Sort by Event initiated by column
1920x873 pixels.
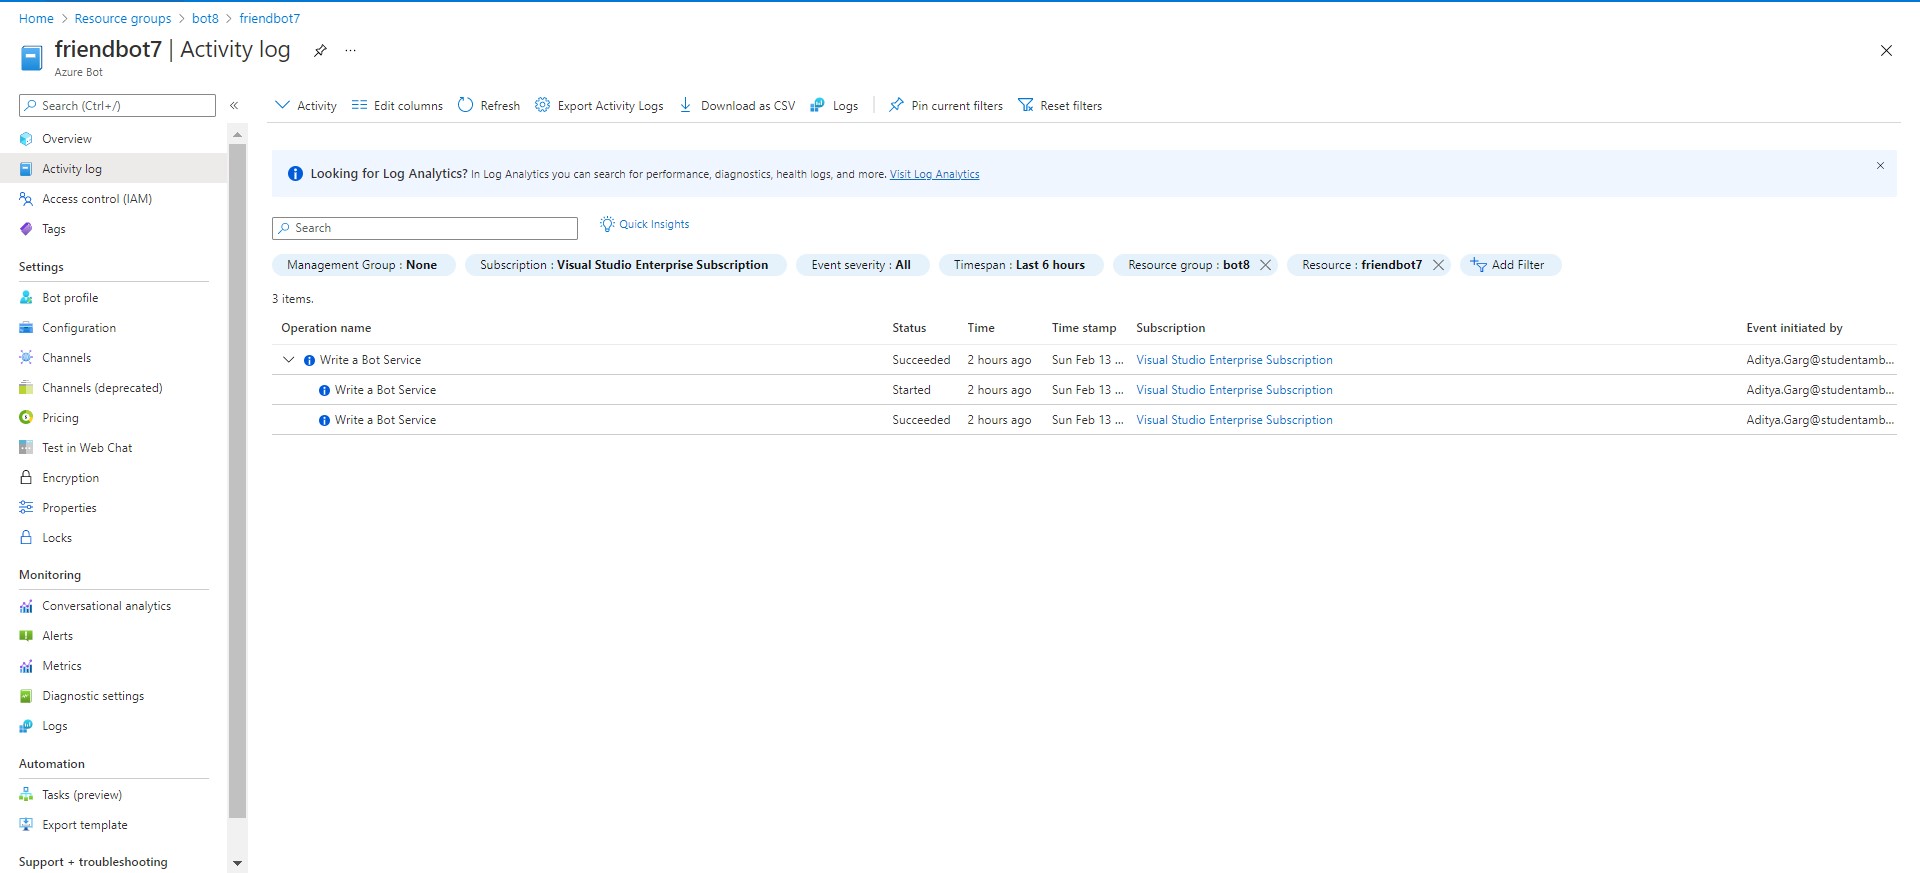(1794, 328)
